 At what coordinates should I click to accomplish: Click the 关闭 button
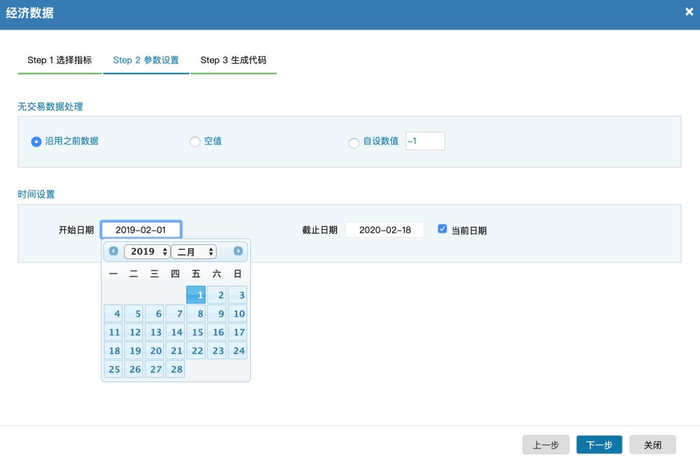click(x=653, y=444)
